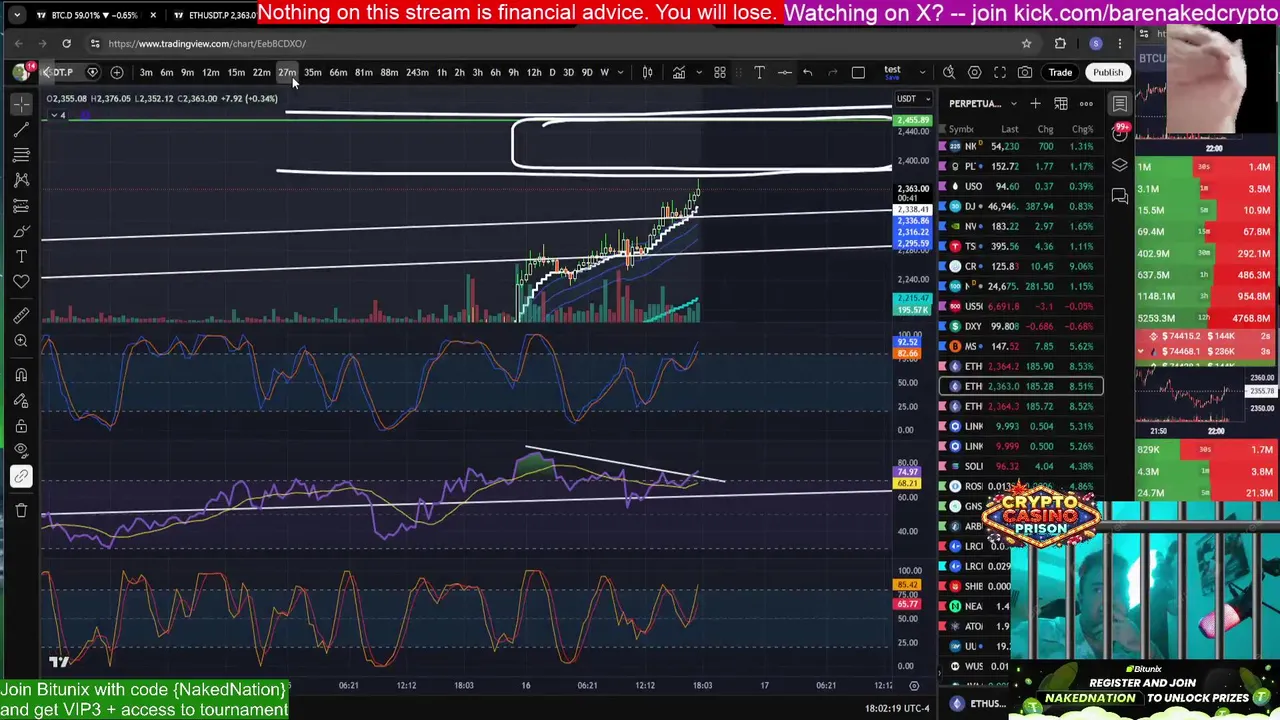1280x720 pixels.
Task: Bookmark this page with the star icon
Action: coord(1026,43)
